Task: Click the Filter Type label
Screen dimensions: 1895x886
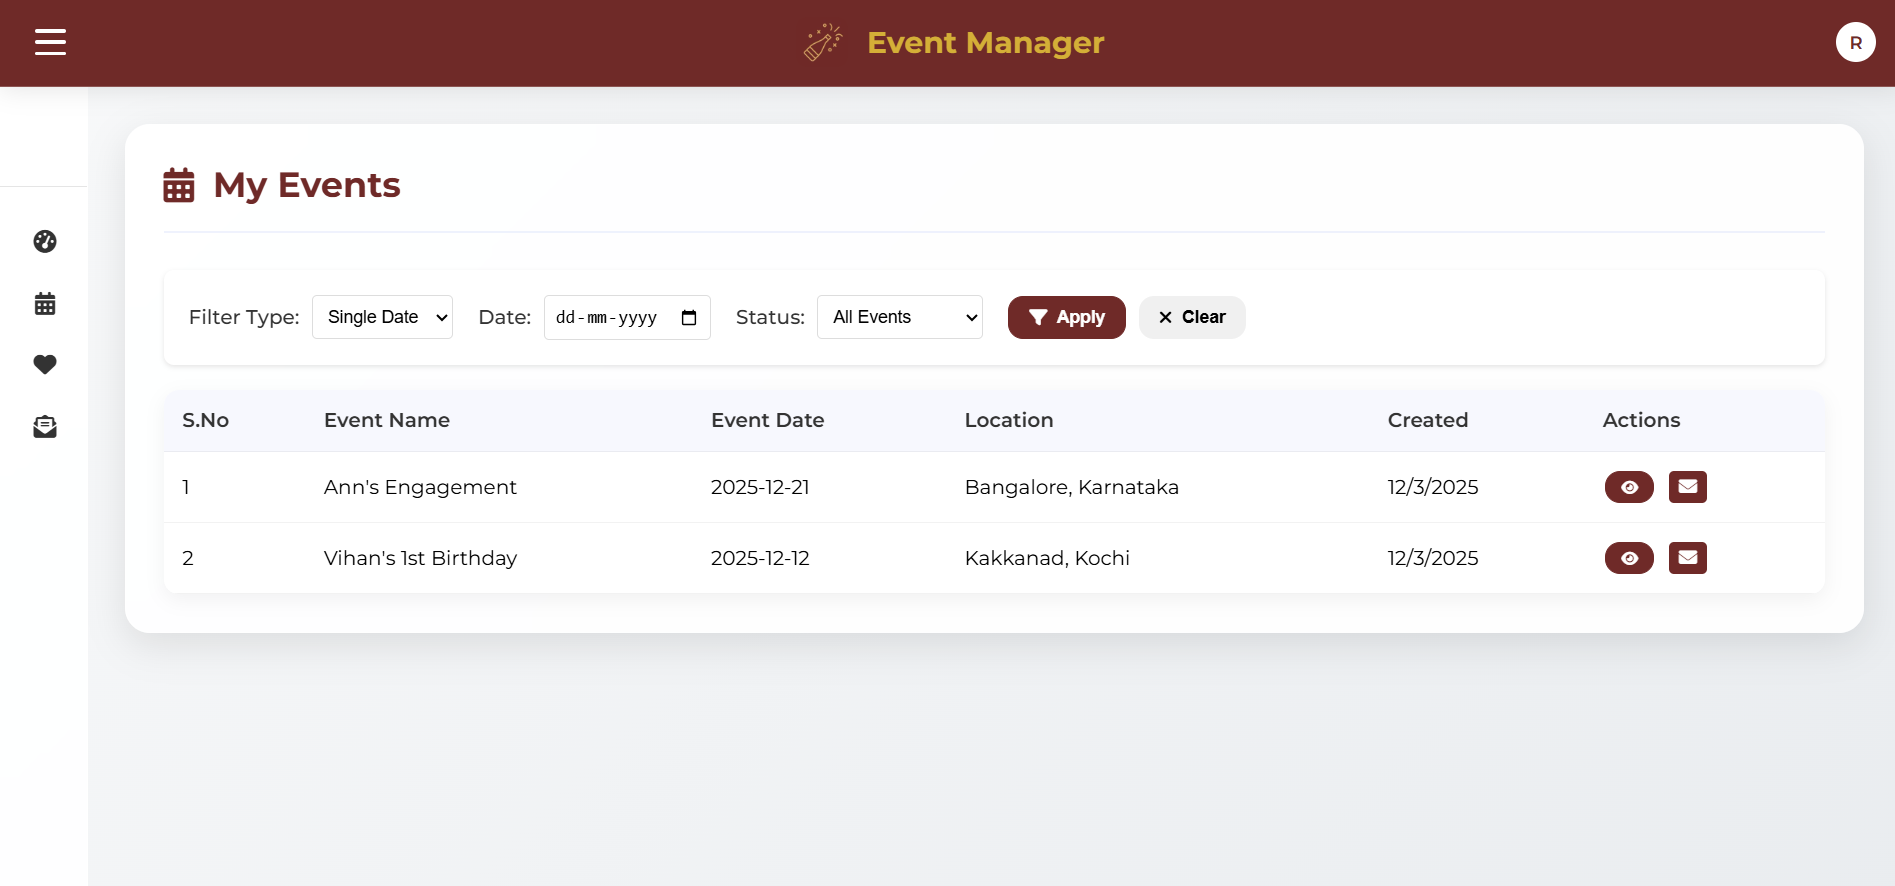Action: click(244, 317)
